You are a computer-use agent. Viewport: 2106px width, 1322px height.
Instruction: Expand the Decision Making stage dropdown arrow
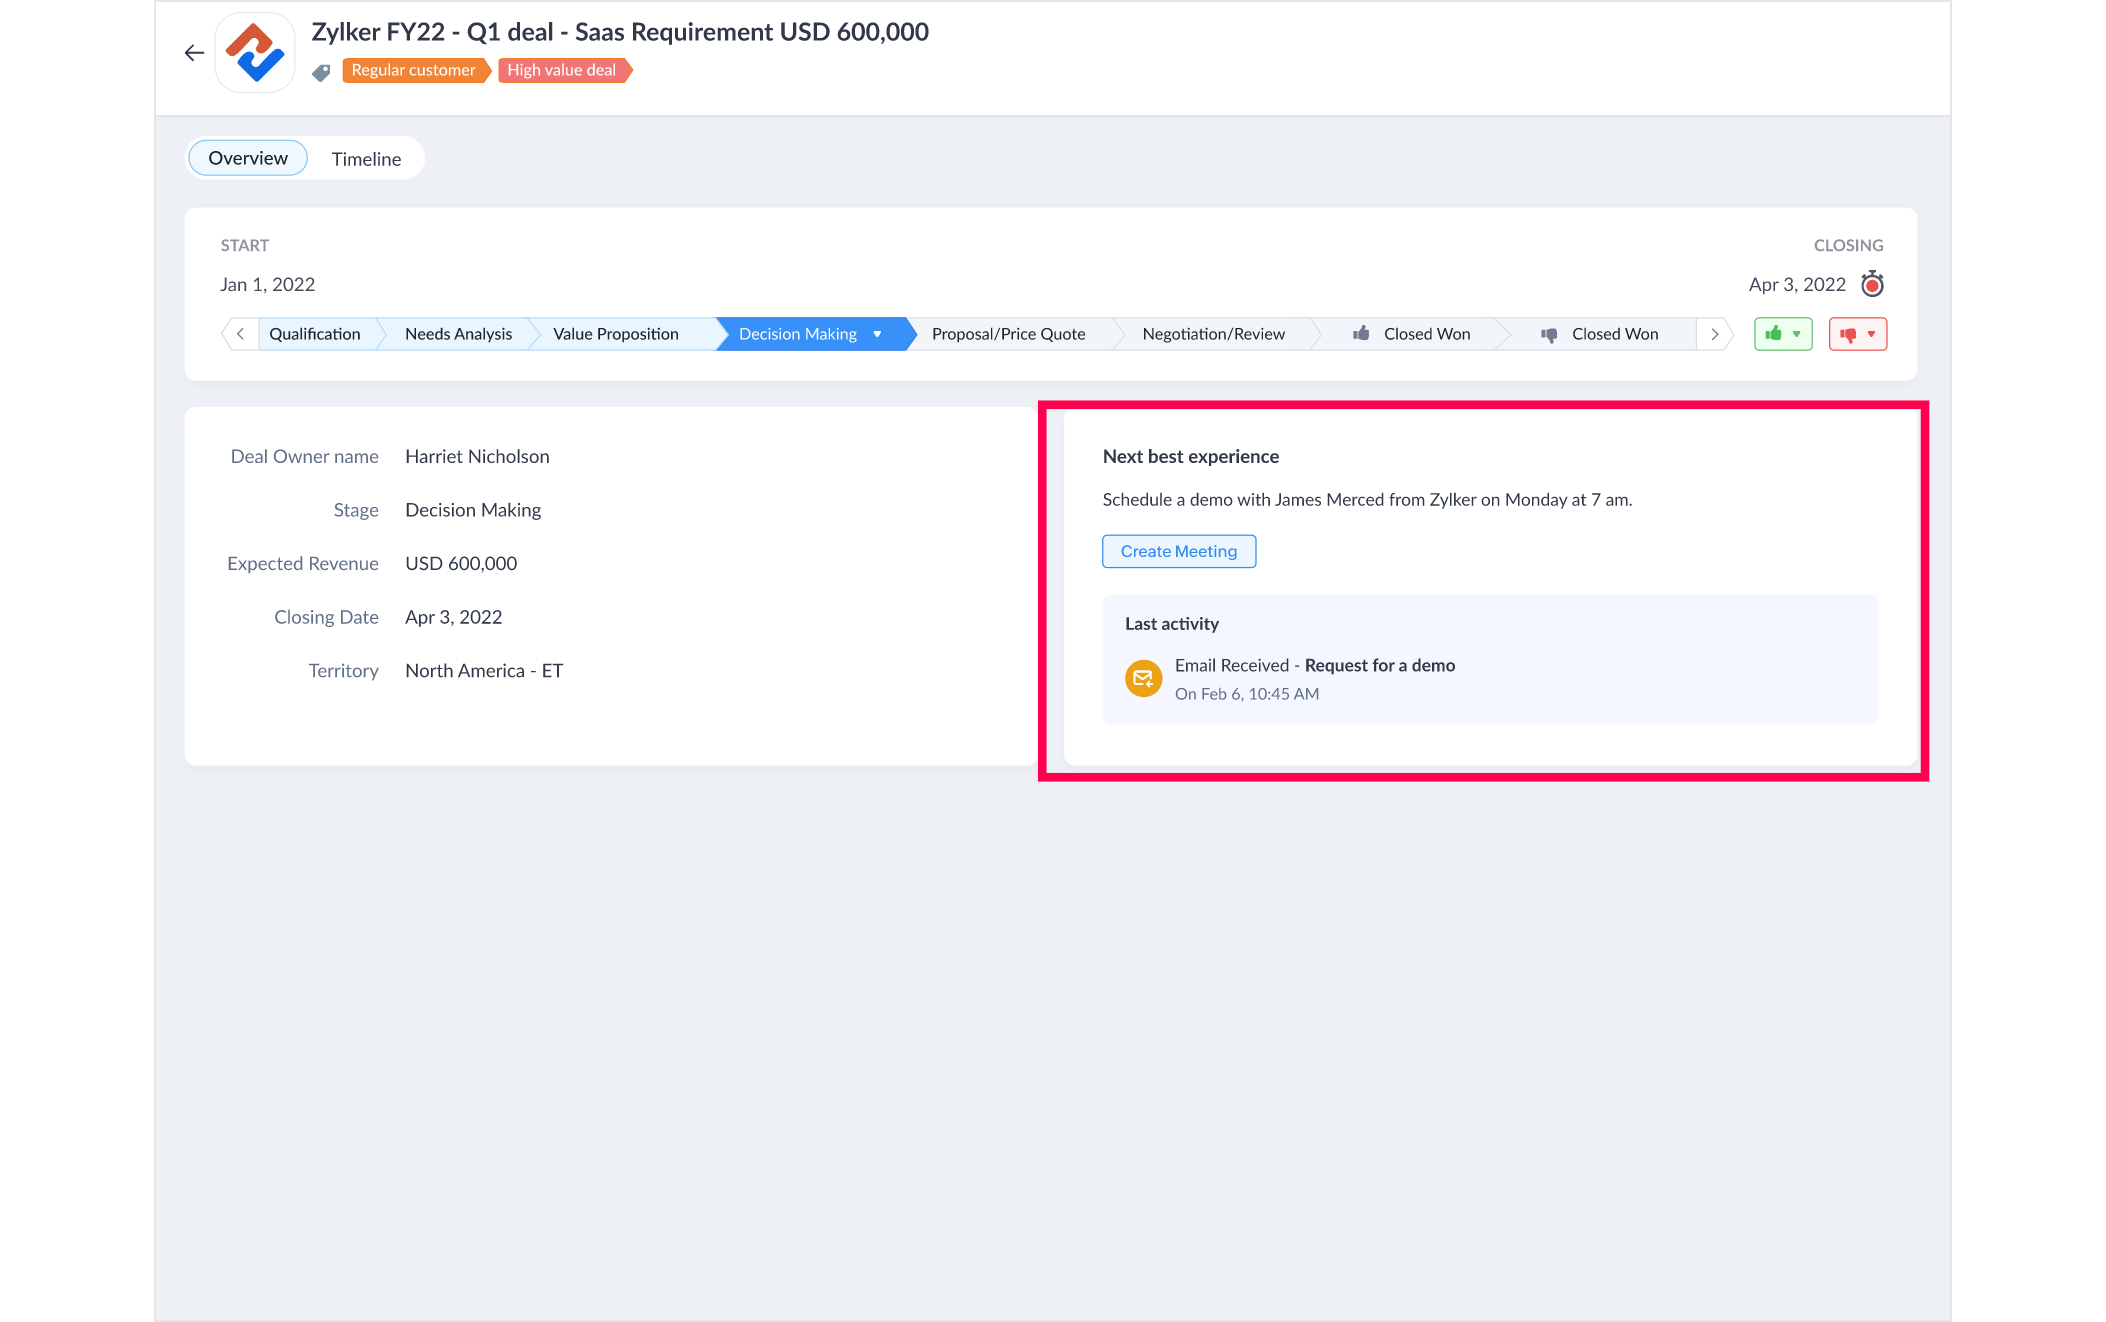pos(877,334)
